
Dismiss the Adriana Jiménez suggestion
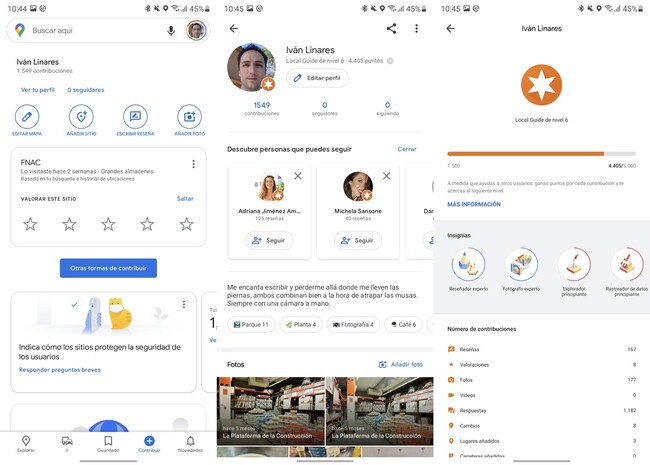[x=298, y=176]
